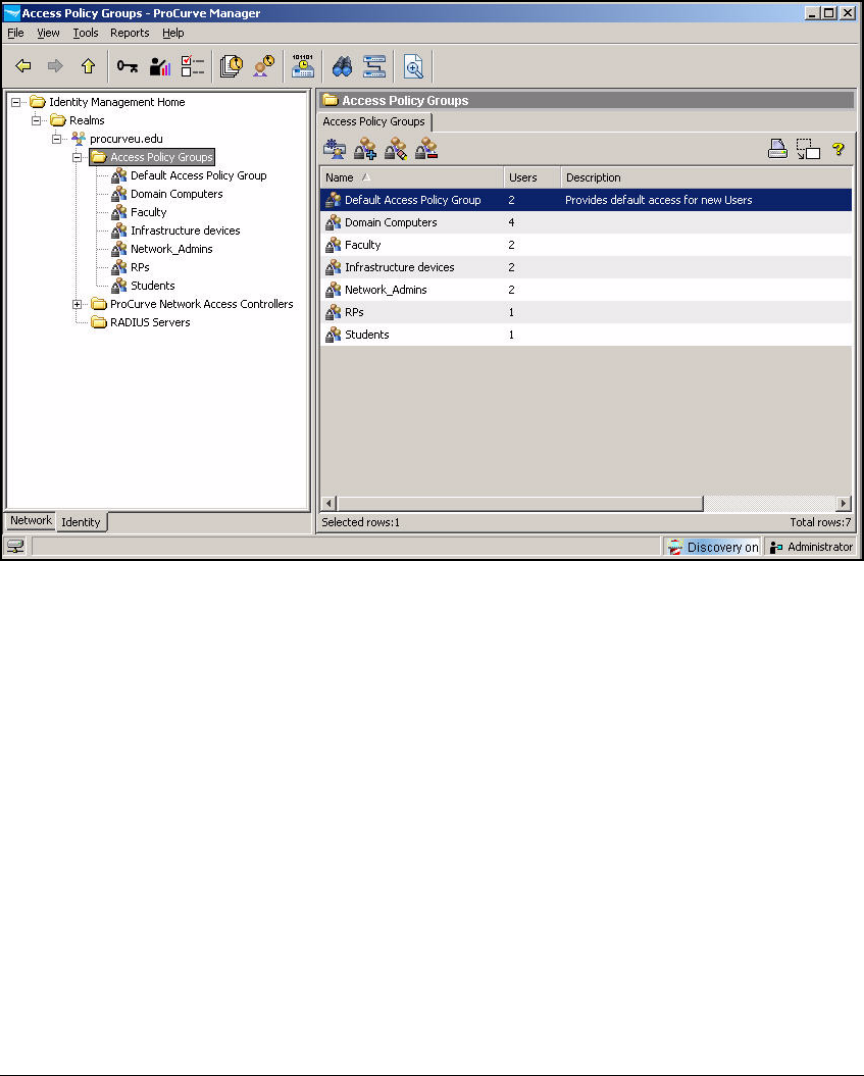Click the detach window icon
The image size is (864, 1076).
click(808, 149)
